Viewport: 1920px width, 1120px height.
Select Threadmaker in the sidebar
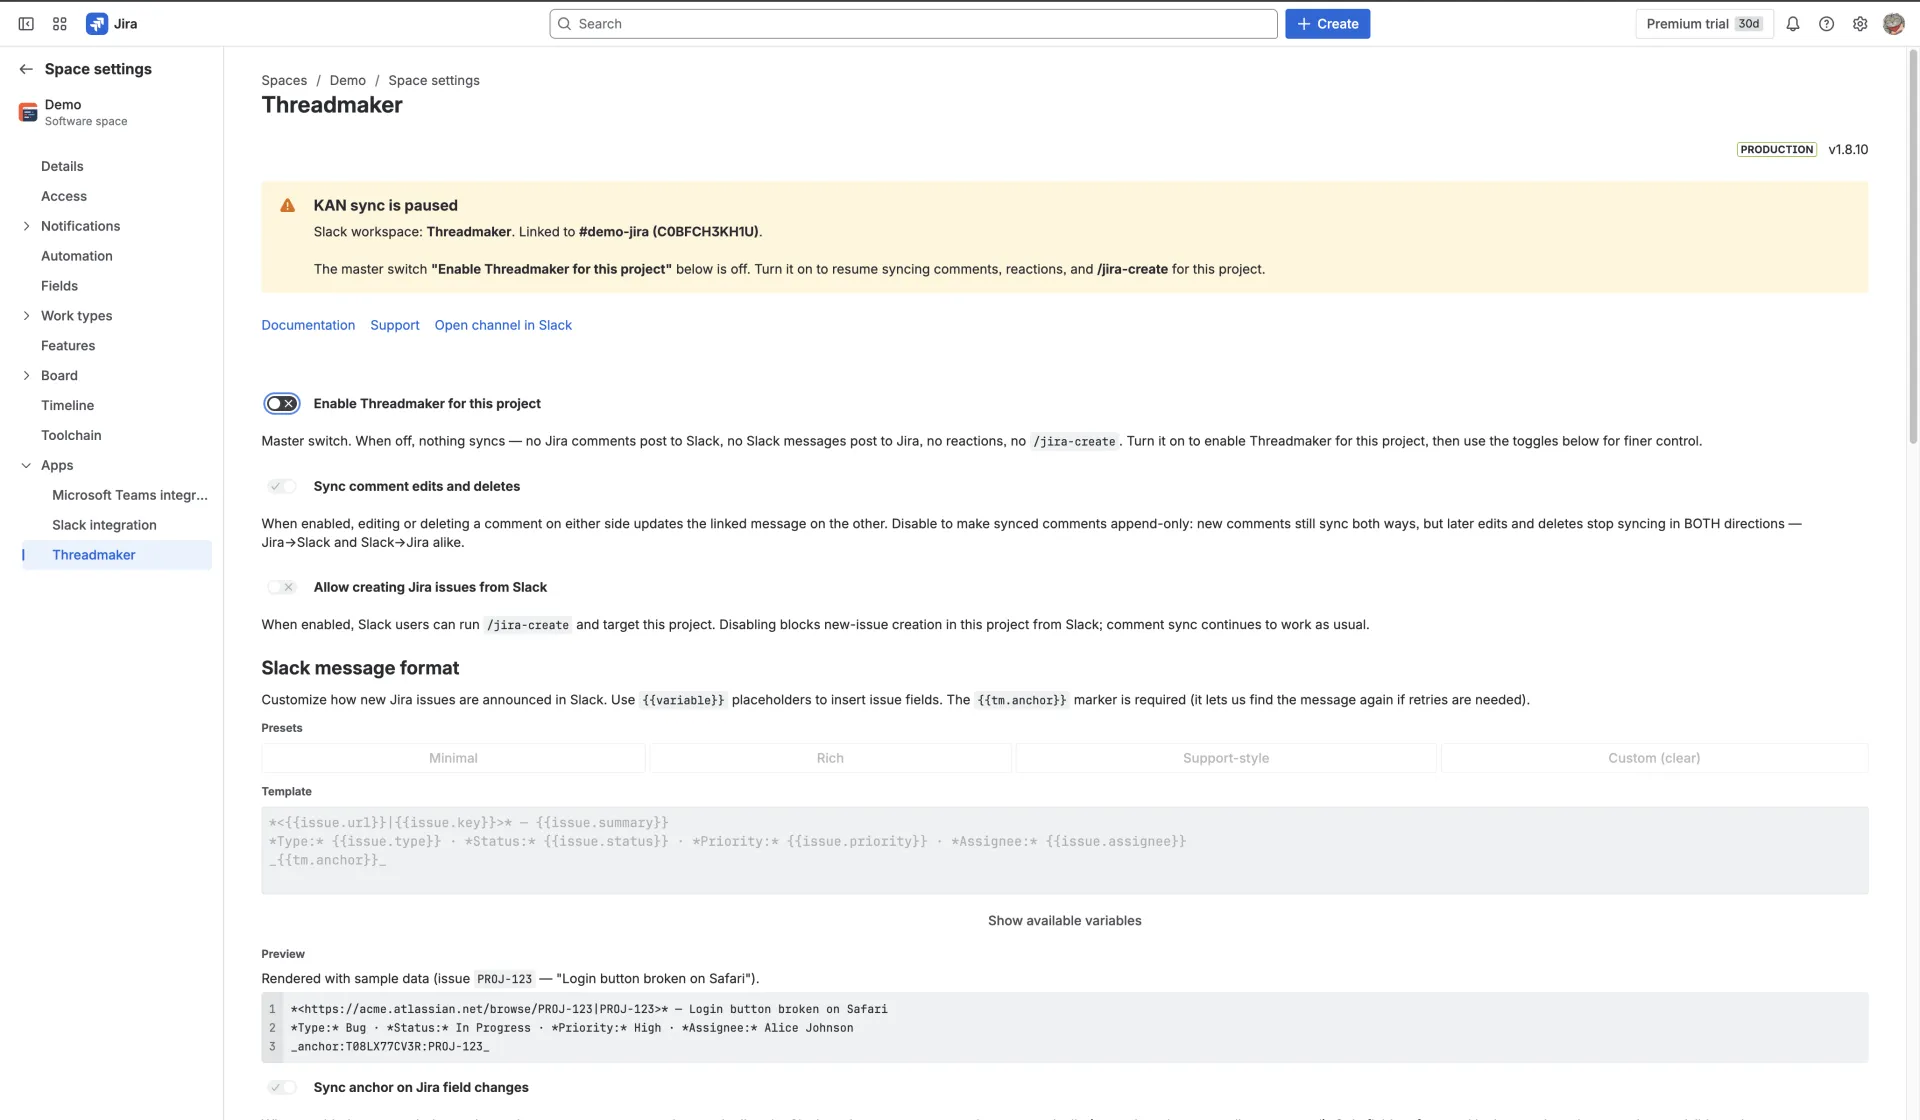[116, 555]
